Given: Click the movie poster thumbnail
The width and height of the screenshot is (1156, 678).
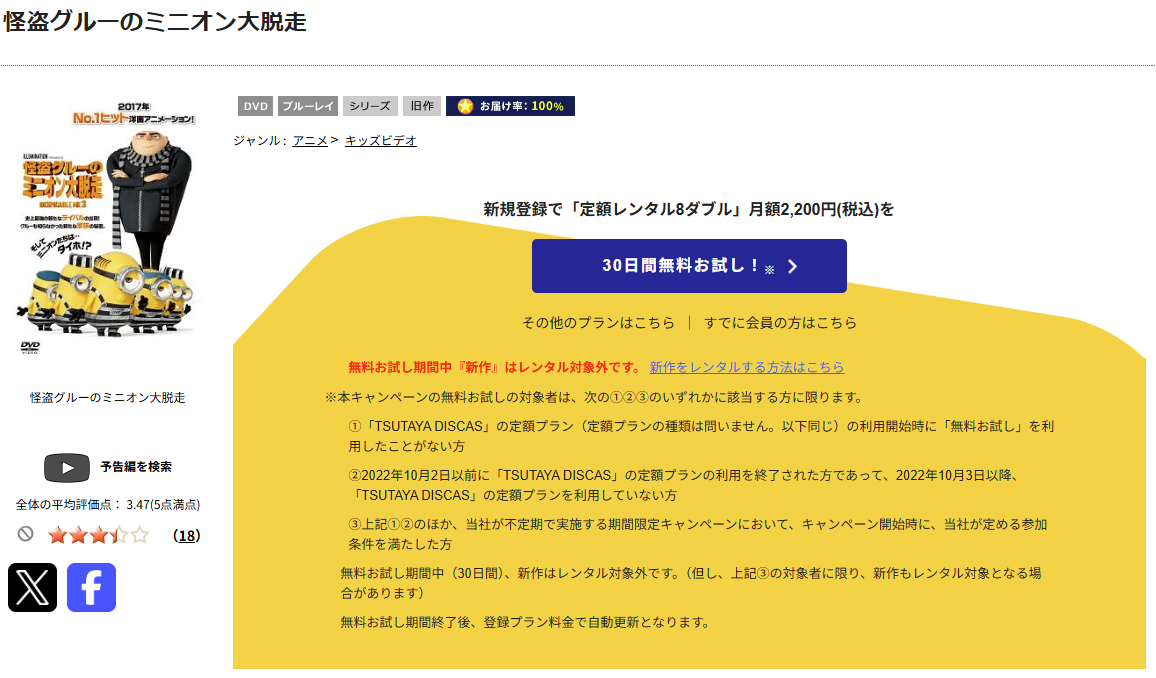Looking at the screenshot, I should [x=108, y=226].
